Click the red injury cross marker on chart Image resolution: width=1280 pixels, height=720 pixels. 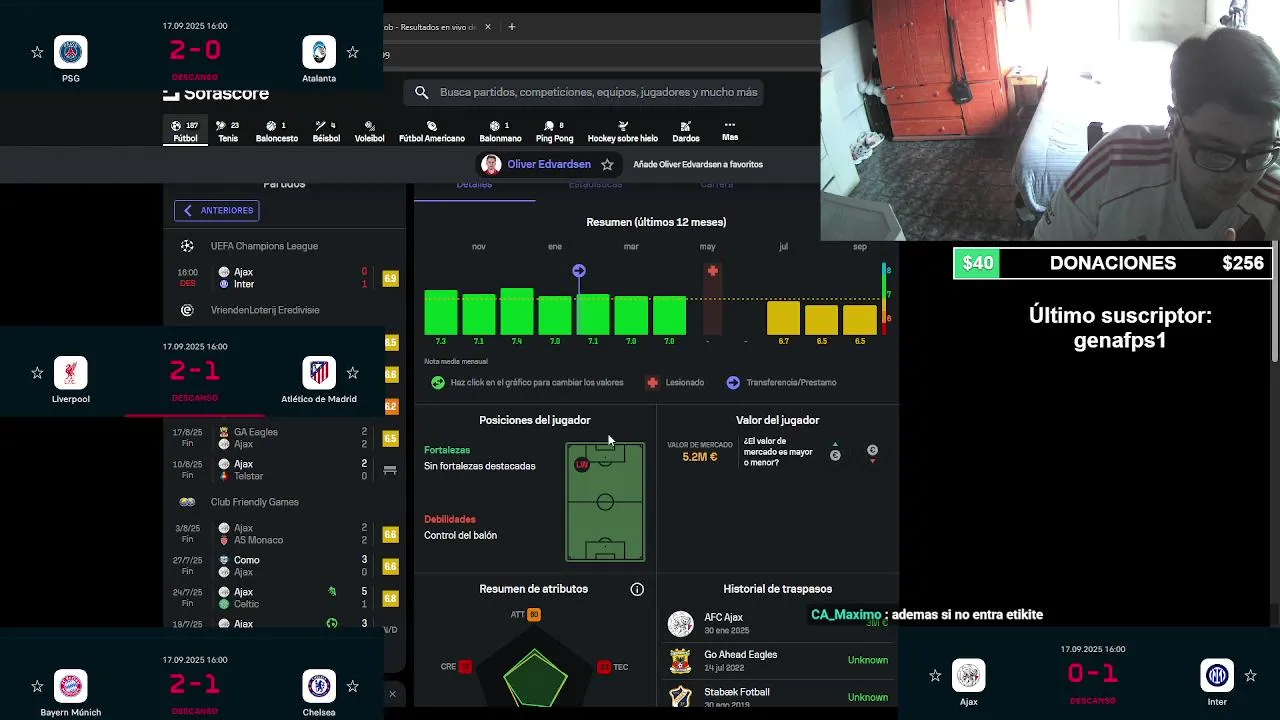(712, 271)
